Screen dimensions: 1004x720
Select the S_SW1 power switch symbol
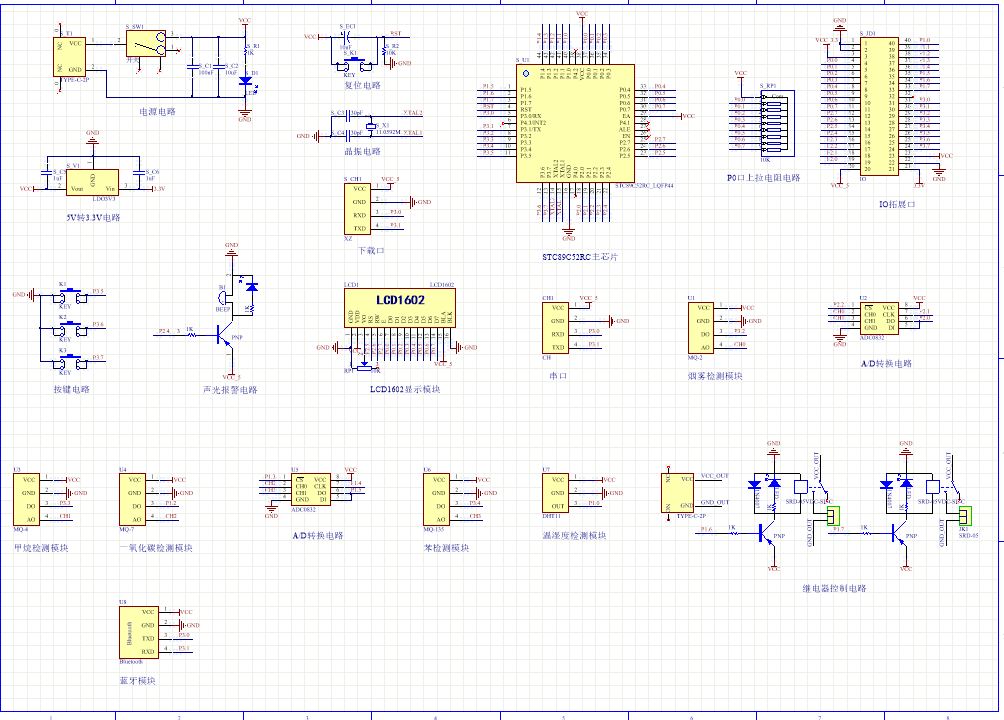click(146, 43)
